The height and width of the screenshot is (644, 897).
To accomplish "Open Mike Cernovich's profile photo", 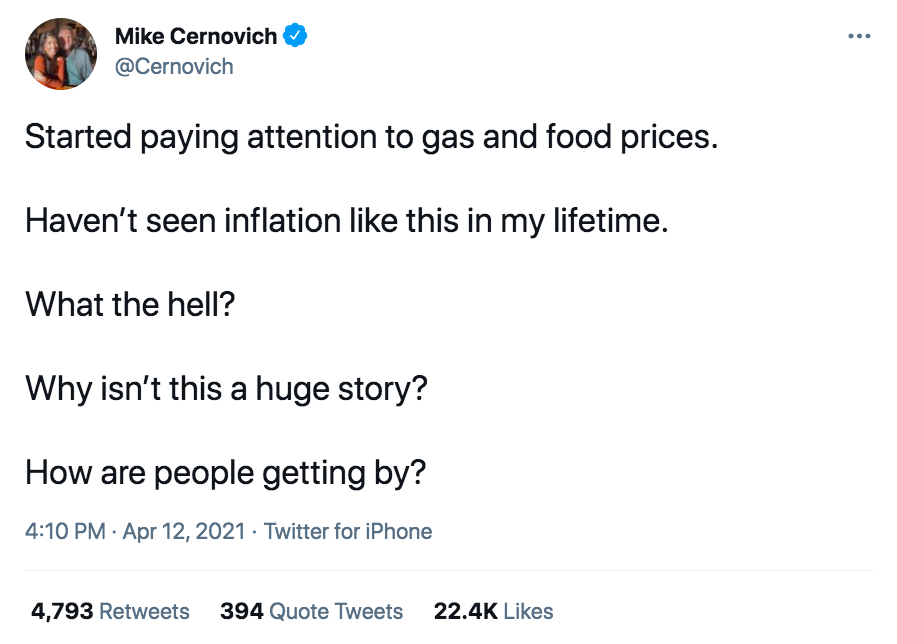I will click(61, 54).
